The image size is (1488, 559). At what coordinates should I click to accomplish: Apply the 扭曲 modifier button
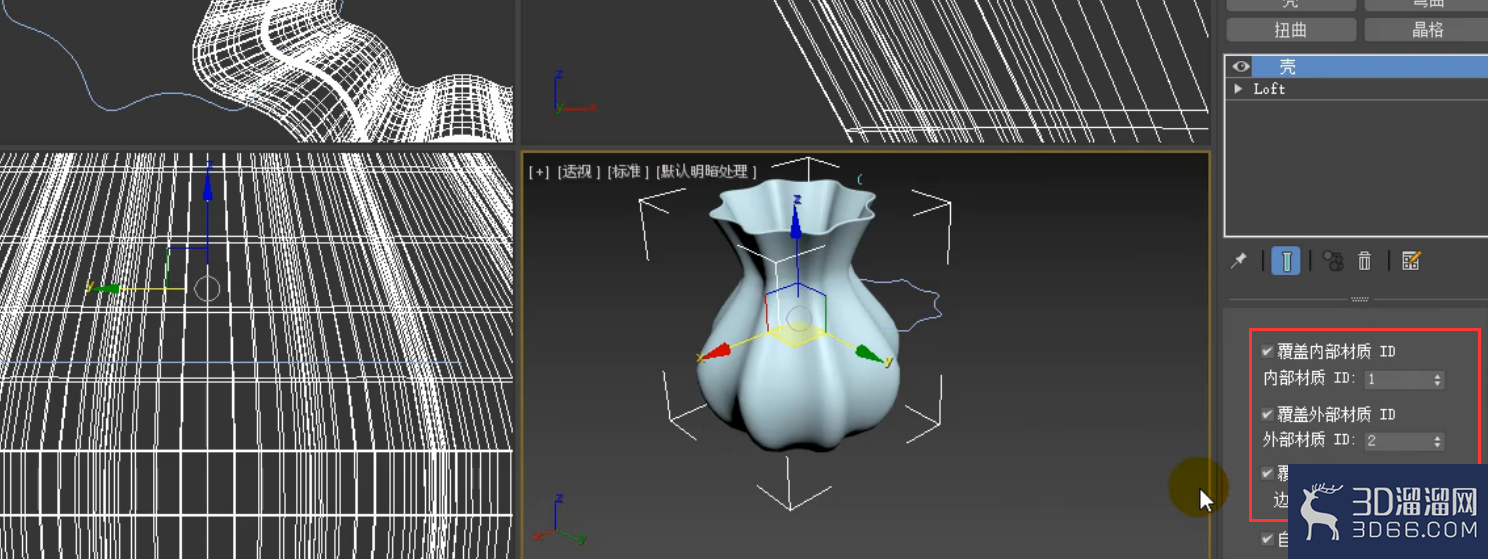(x=1291, y=30)
